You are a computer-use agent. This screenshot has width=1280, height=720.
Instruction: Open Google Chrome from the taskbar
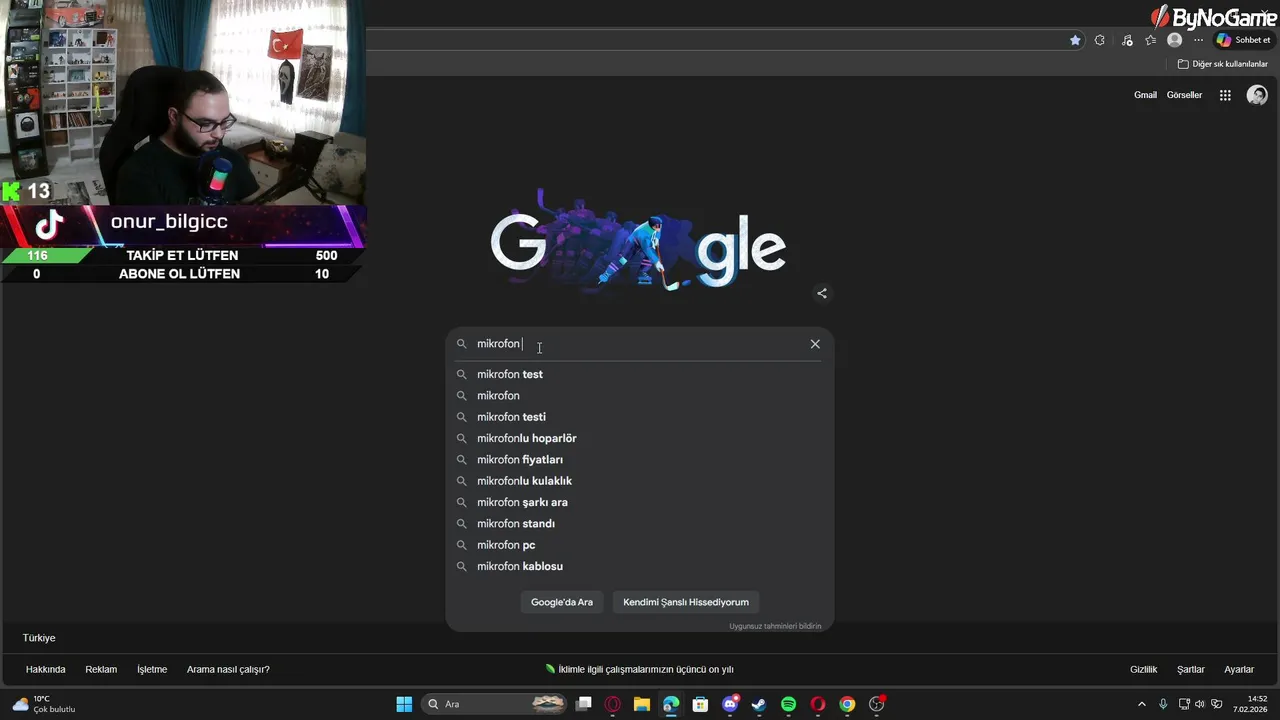coord(847,704)
